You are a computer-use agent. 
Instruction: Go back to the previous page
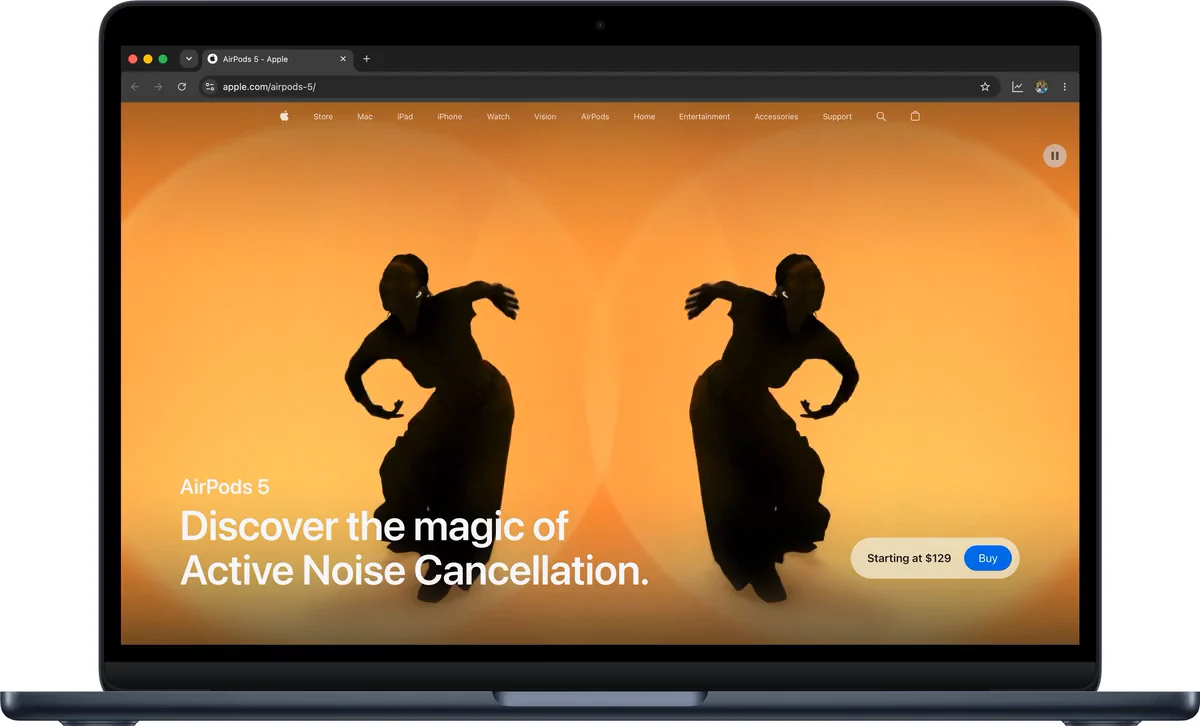click(135, 87)
